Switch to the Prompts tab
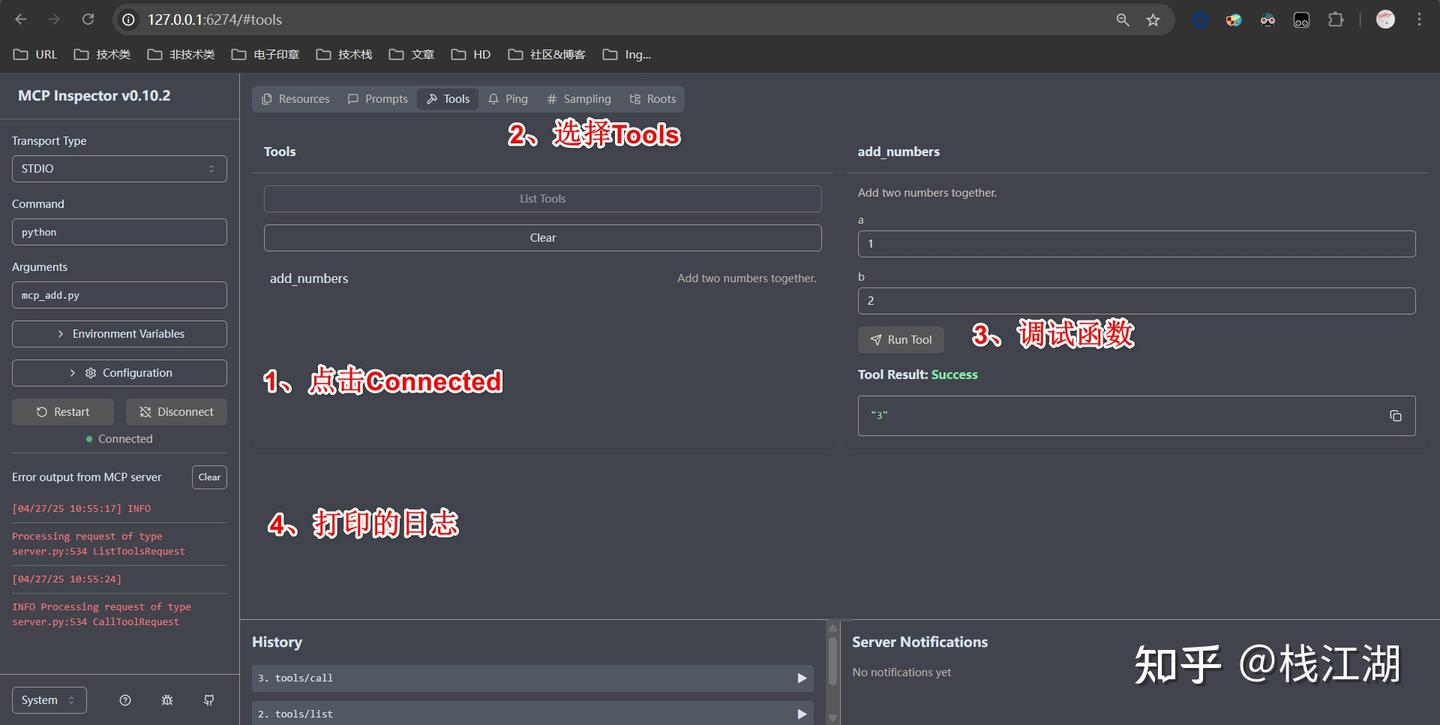The height and width of the screenshot is (725, 1440). pos(377,99)
